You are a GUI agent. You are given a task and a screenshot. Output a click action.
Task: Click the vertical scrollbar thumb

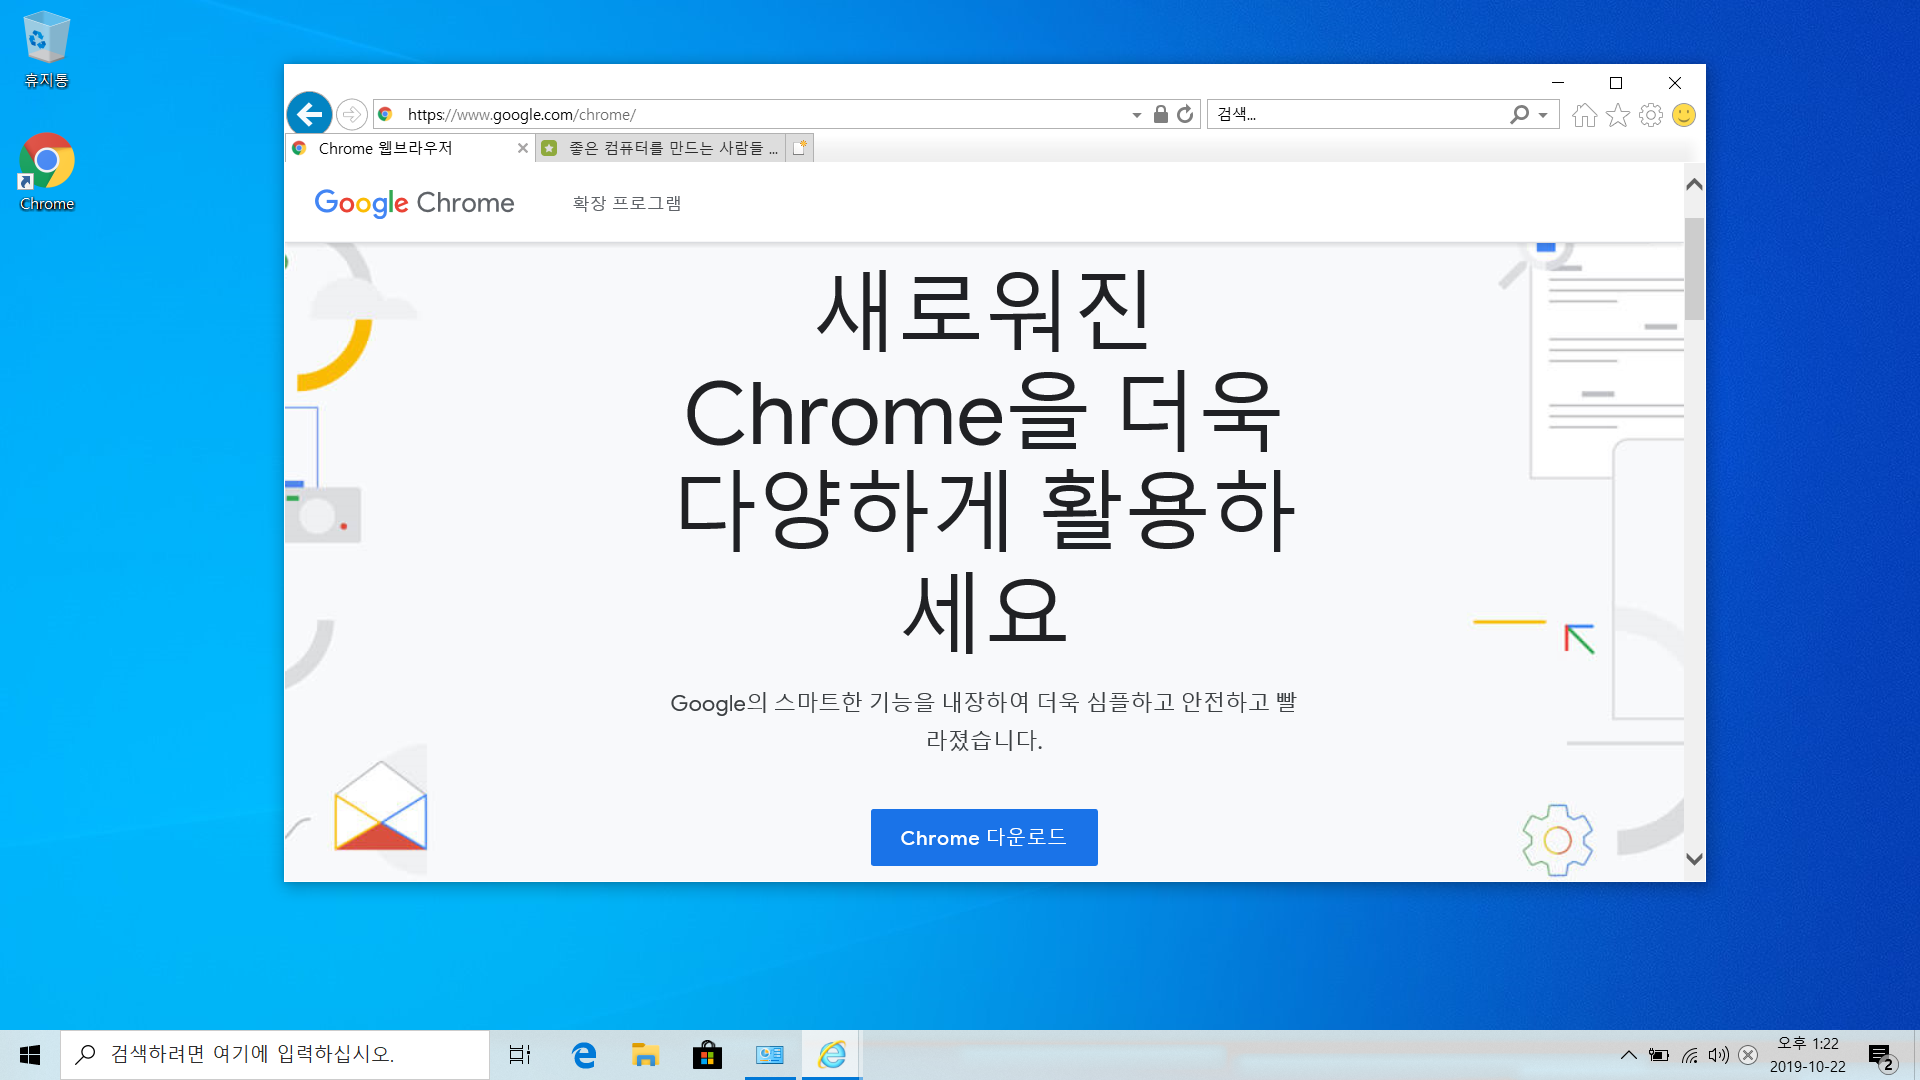coord(1694,269)
